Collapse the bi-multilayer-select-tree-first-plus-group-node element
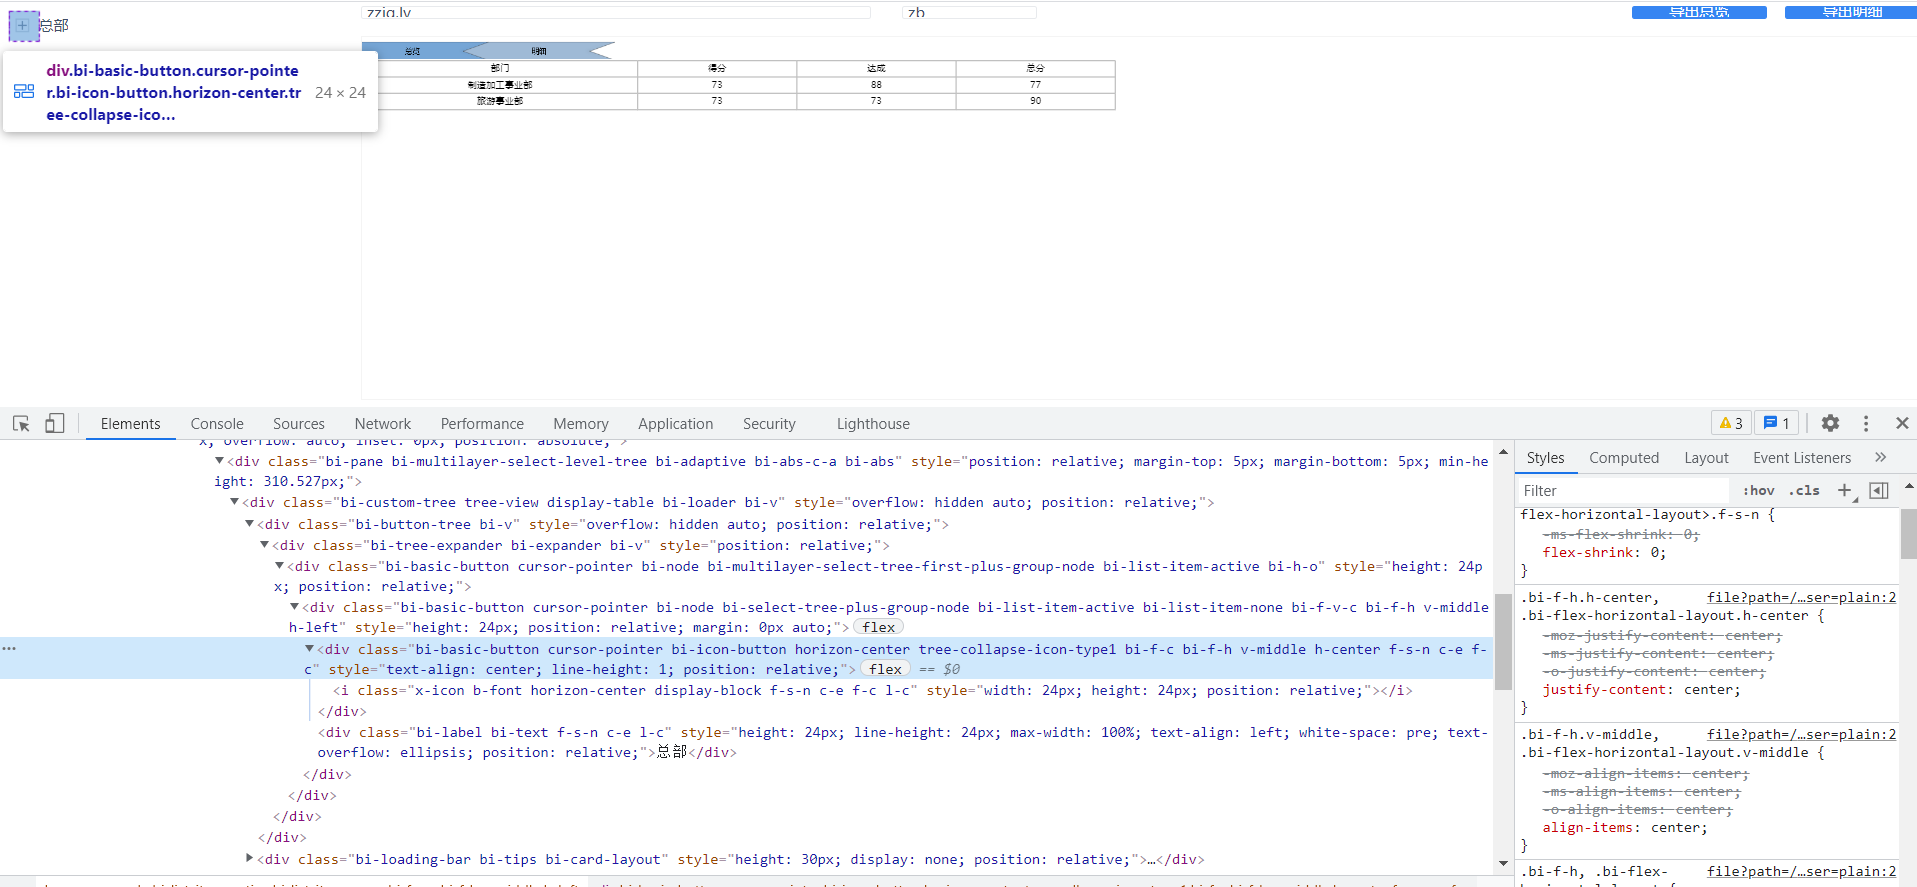The height and width of the screenshot is (887, 1917). click(x=279, y=566)
